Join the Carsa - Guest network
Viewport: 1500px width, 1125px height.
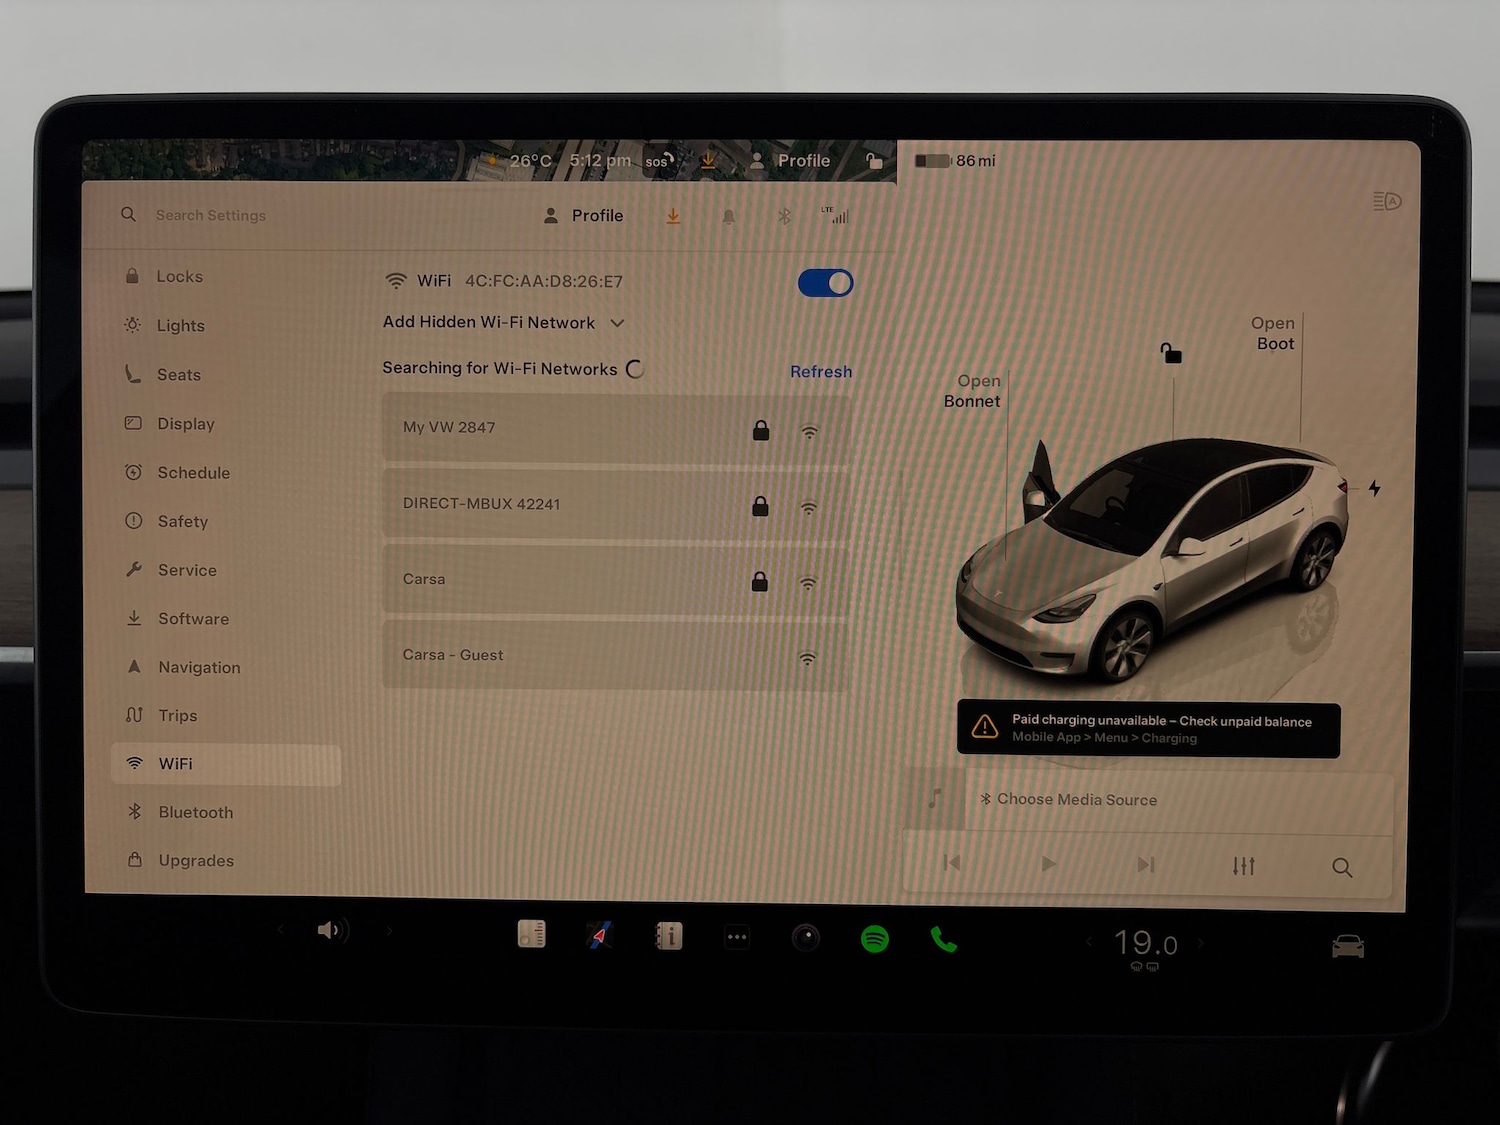click(616, 656)
